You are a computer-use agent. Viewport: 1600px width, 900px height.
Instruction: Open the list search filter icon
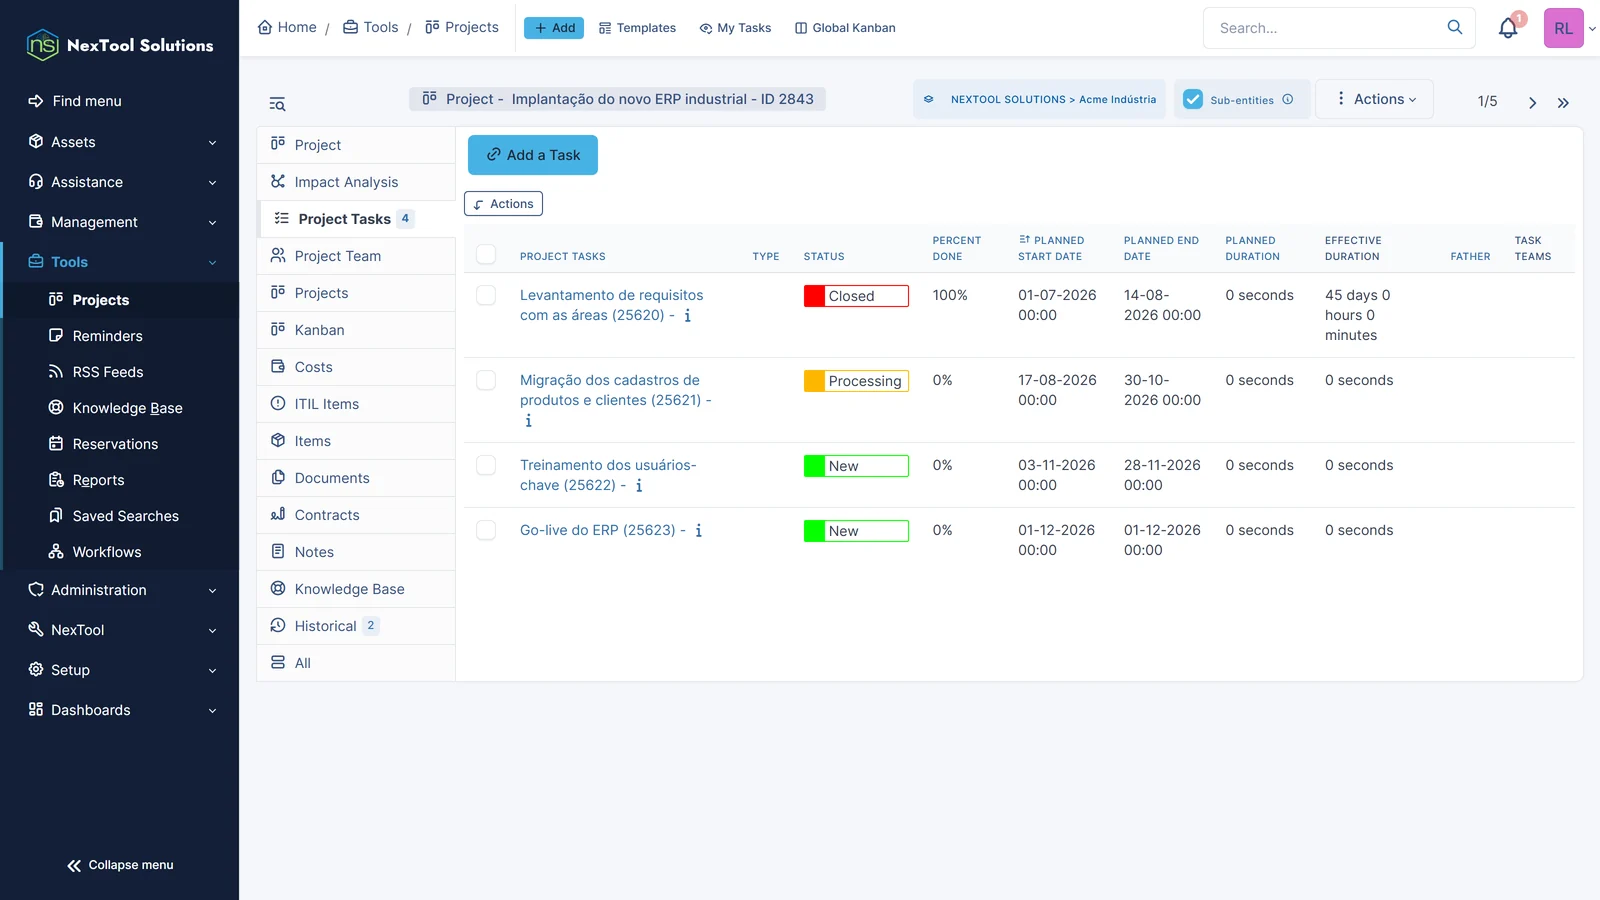click(x=277, y=104)
